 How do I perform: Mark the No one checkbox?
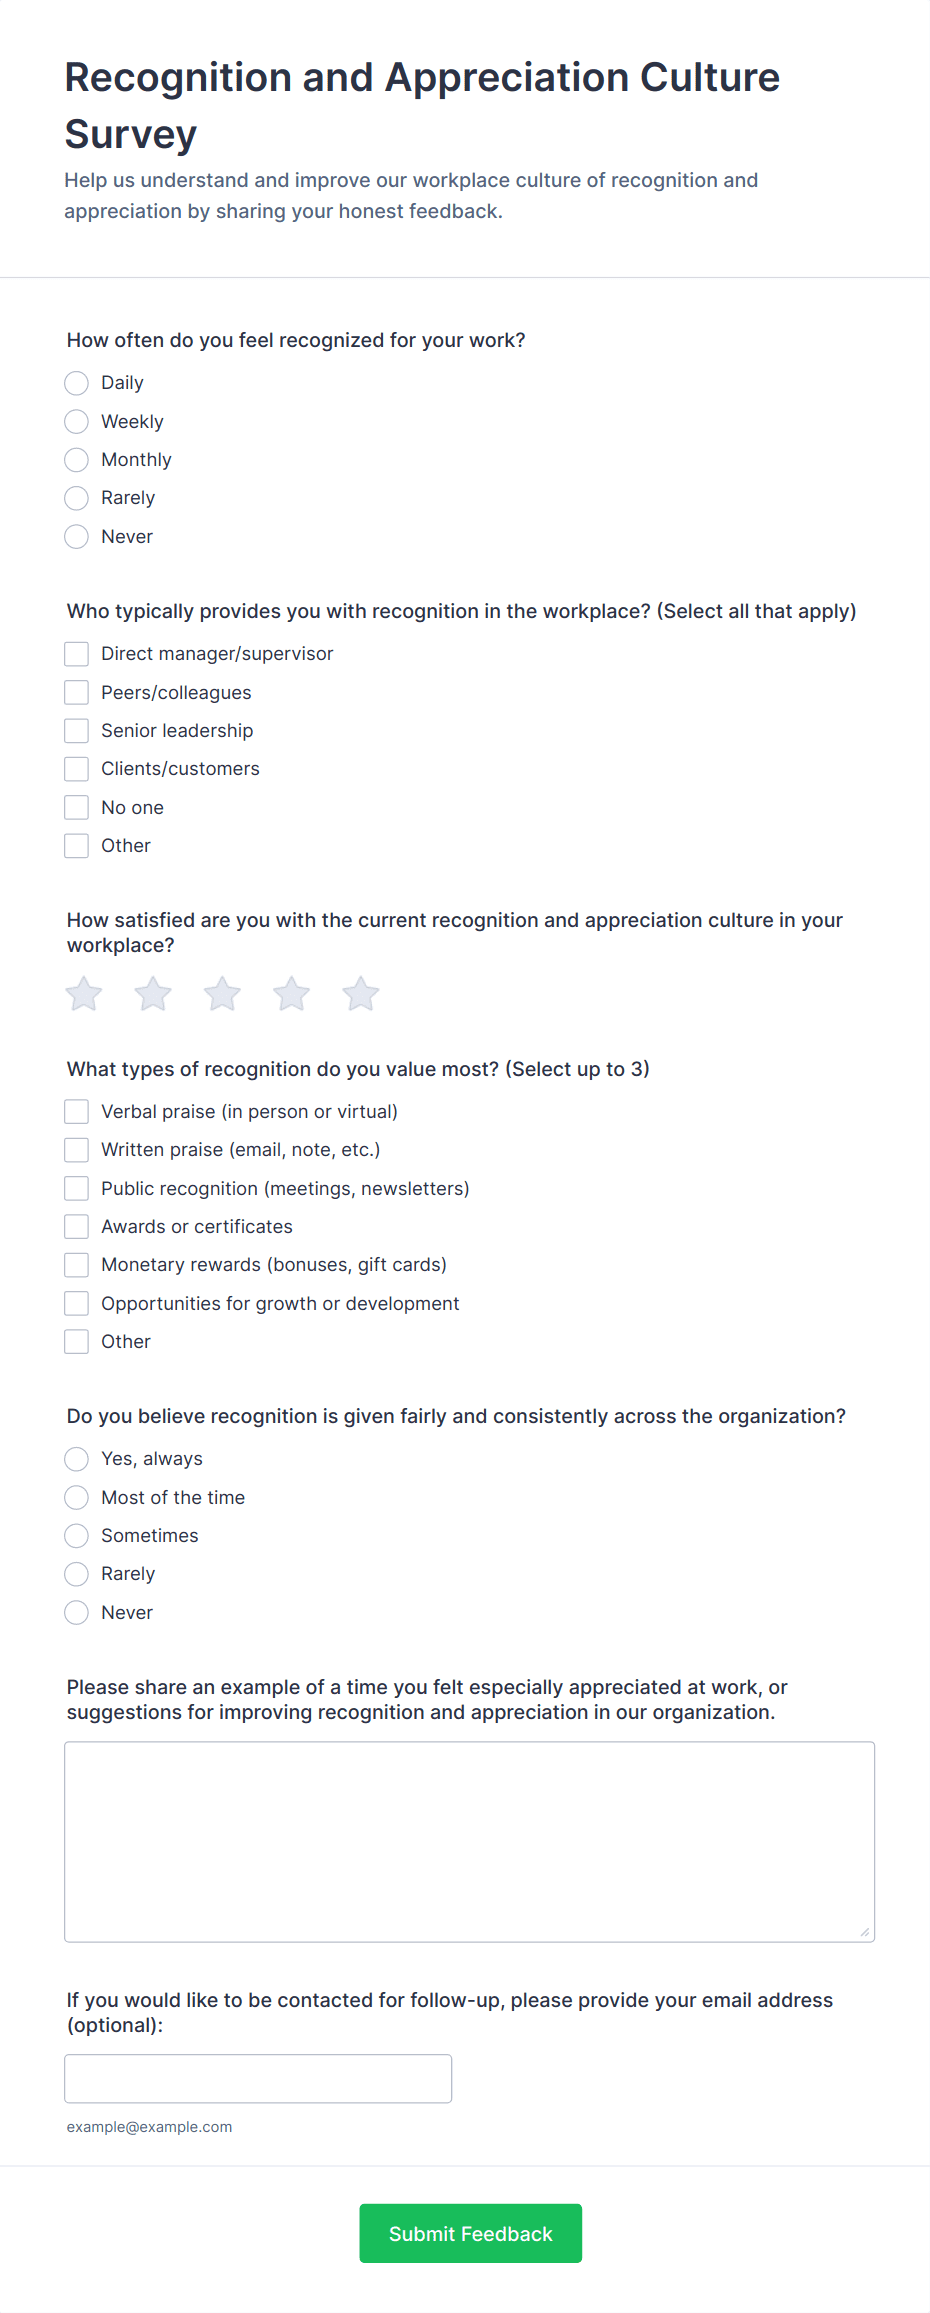coord(76,807)
